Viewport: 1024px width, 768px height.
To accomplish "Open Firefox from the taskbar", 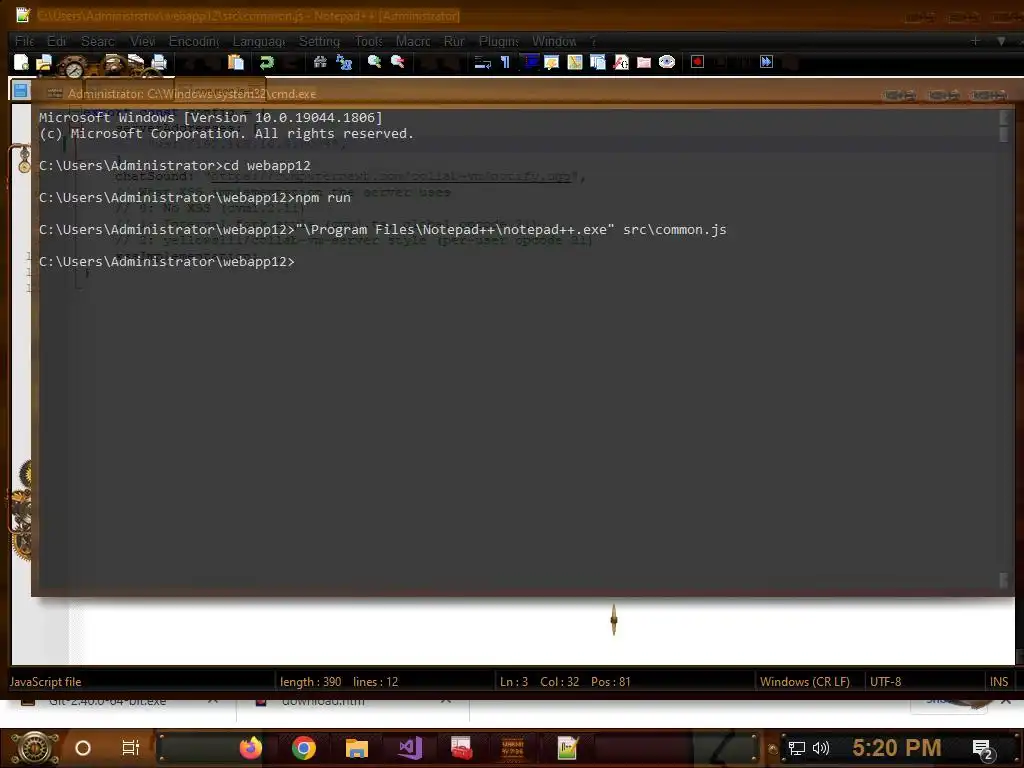I will coord(250,748).
